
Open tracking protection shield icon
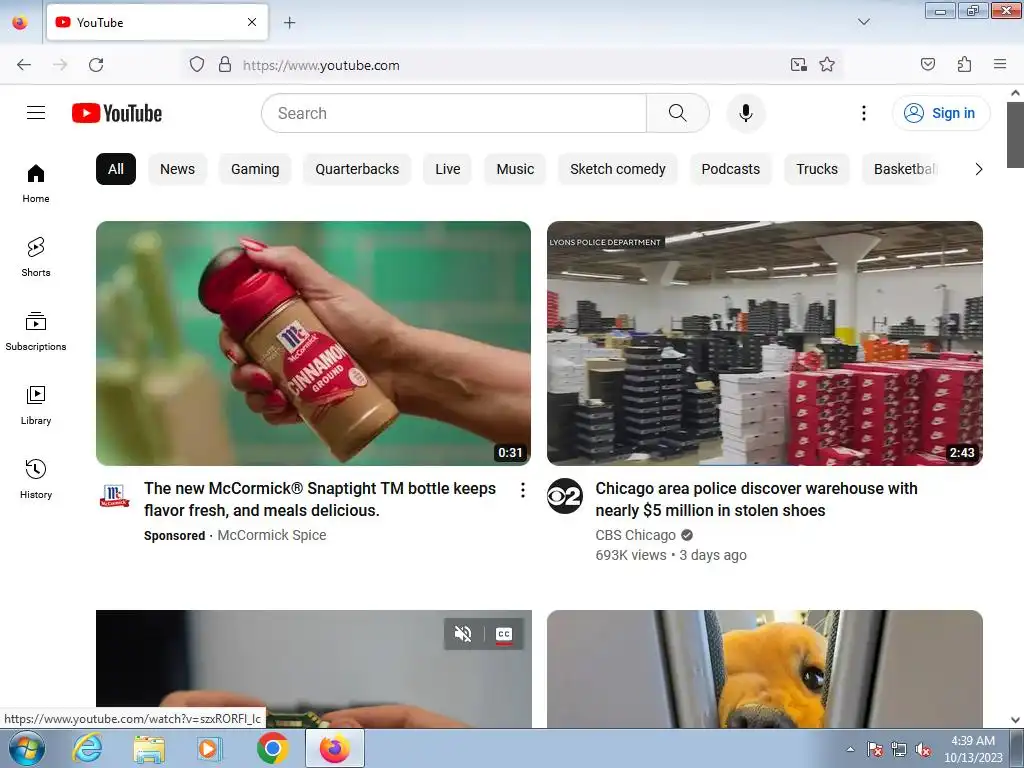[x=197, y=65]
